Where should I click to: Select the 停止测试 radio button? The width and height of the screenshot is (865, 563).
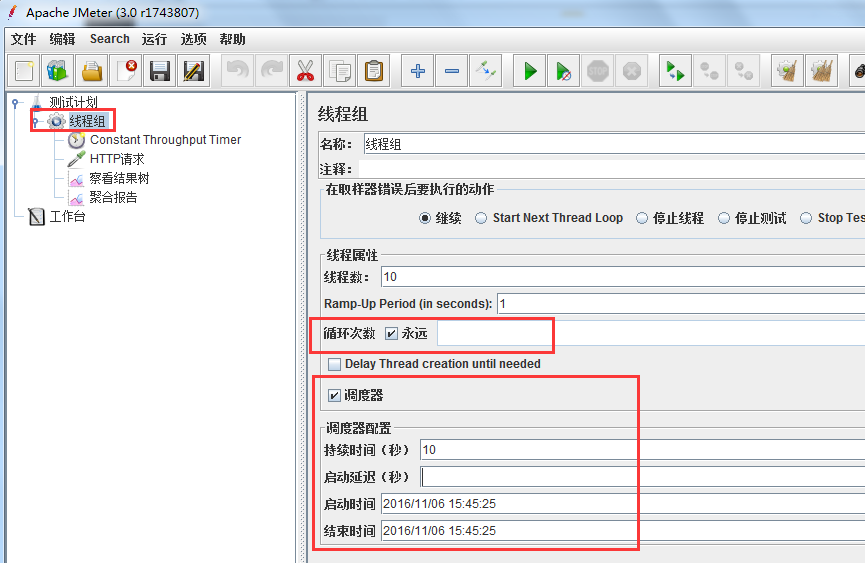(724, 218)
